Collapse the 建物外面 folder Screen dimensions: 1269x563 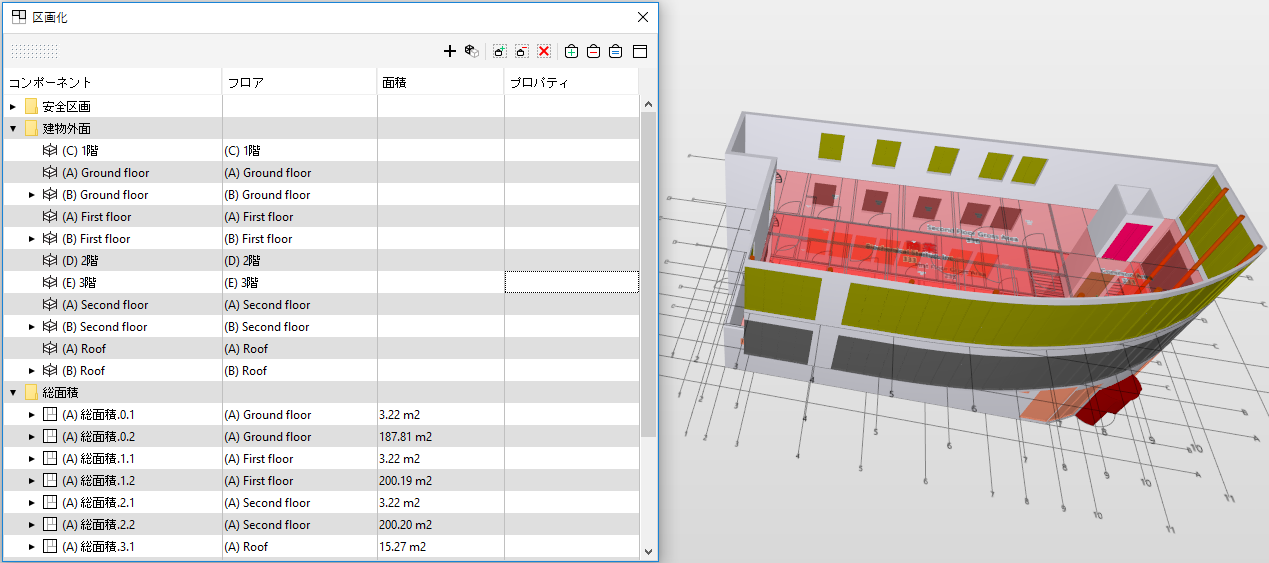point(13,128)
